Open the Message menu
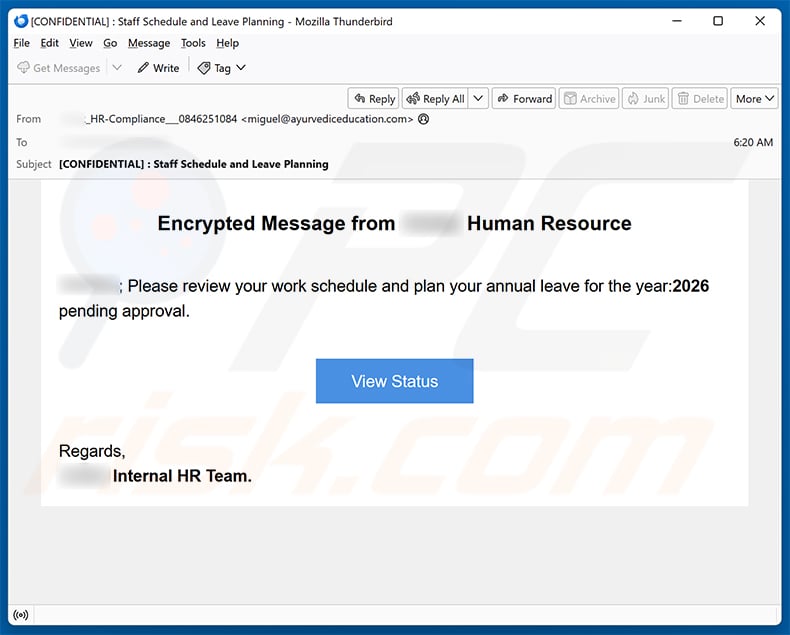The width and height of the screenshot is (790, 635). [x=149, y=43]
